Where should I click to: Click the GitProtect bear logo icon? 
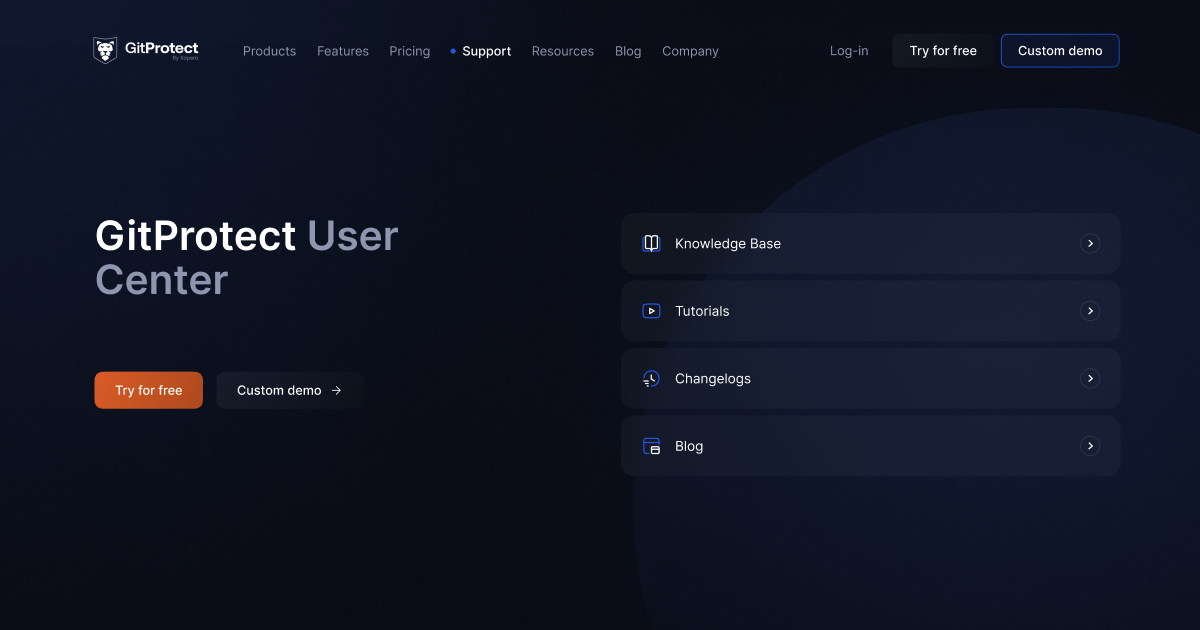[104, 50]
